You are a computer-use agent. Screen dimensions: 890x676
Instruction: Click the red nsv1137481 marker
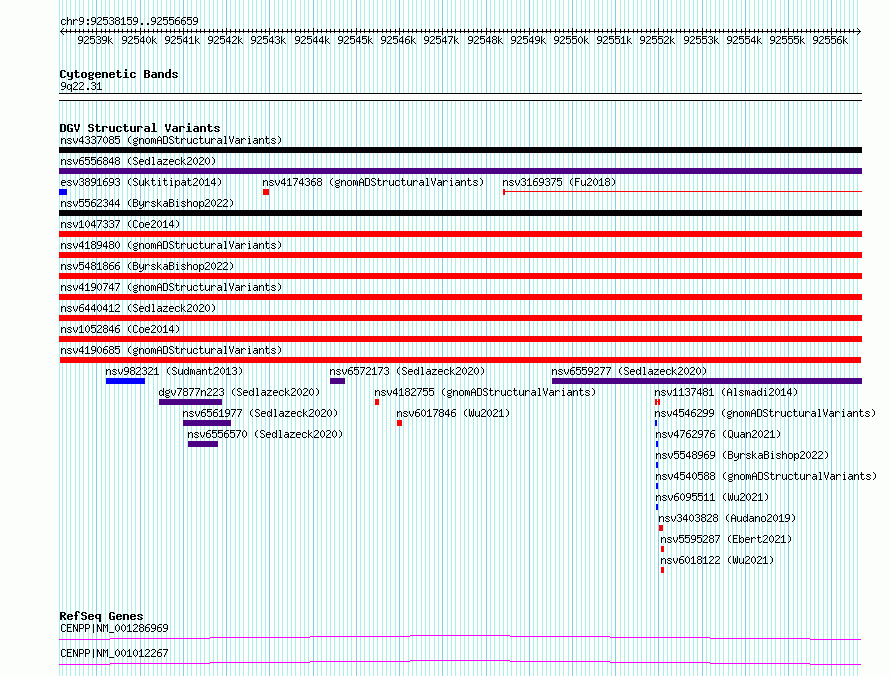click(657, 402)
